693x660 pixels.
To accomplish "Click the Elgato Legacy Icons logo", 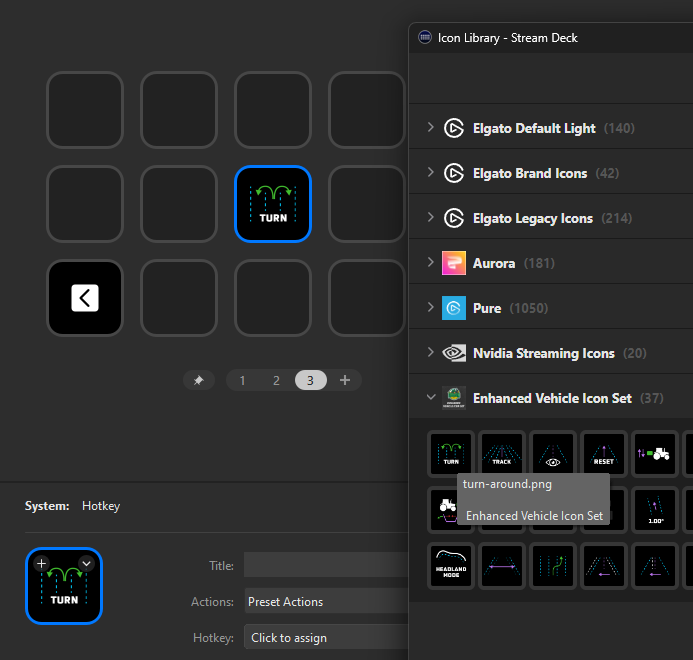I will coord(454,218).
